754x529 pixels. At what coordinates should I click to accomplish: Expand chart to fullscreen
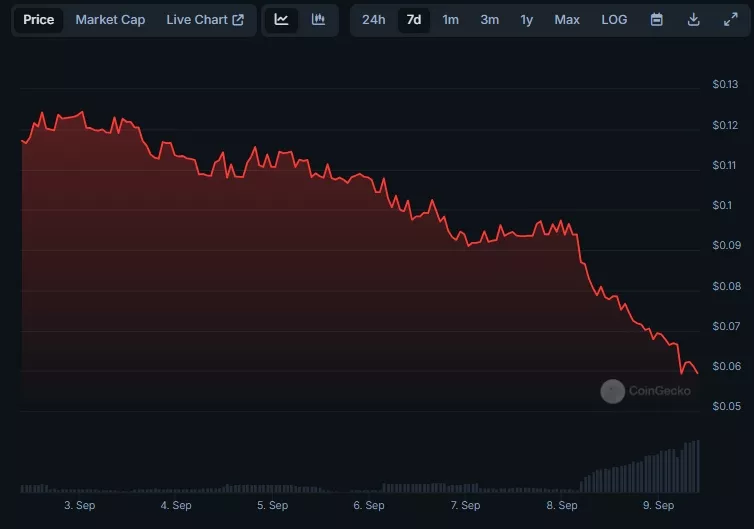(730, 20)
